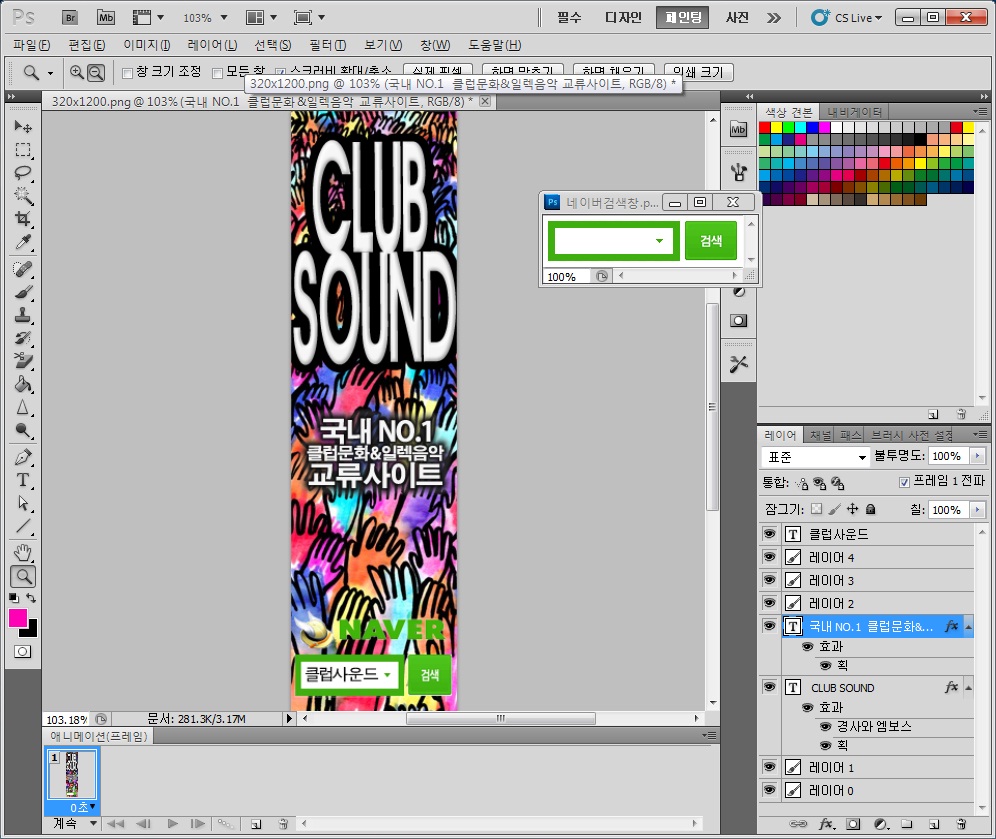Click the opacity 100% value field
This screenshot has height=839, width=996.
click(x=947, y=456)
